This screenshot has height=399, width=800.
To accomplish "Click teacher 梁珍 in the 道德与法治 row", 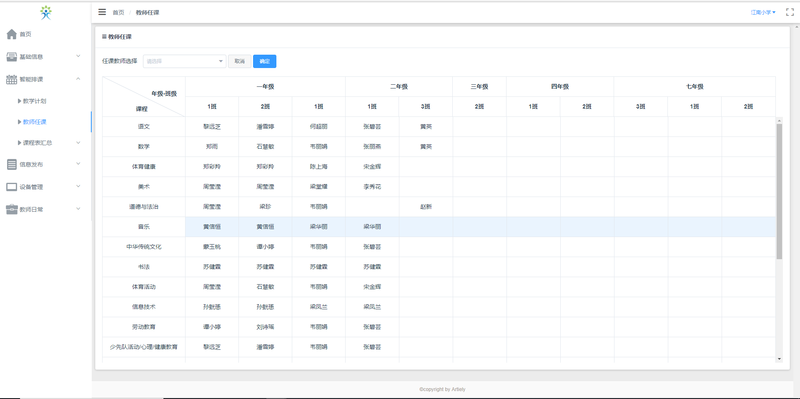I will (x=265, y=207).
